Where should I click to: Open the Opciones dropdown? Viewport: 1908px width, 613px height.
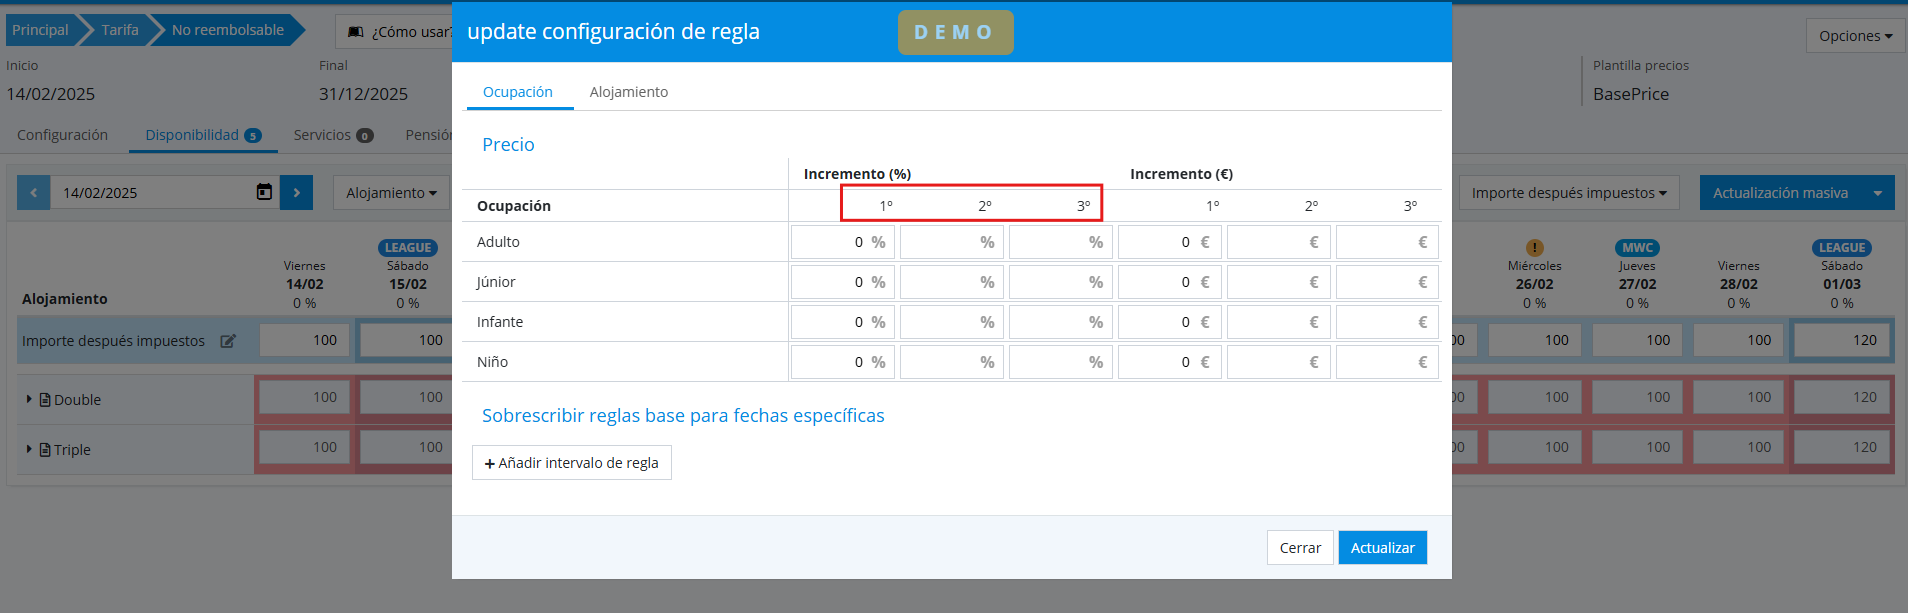pyautogui.click(x=1855, y=36)
